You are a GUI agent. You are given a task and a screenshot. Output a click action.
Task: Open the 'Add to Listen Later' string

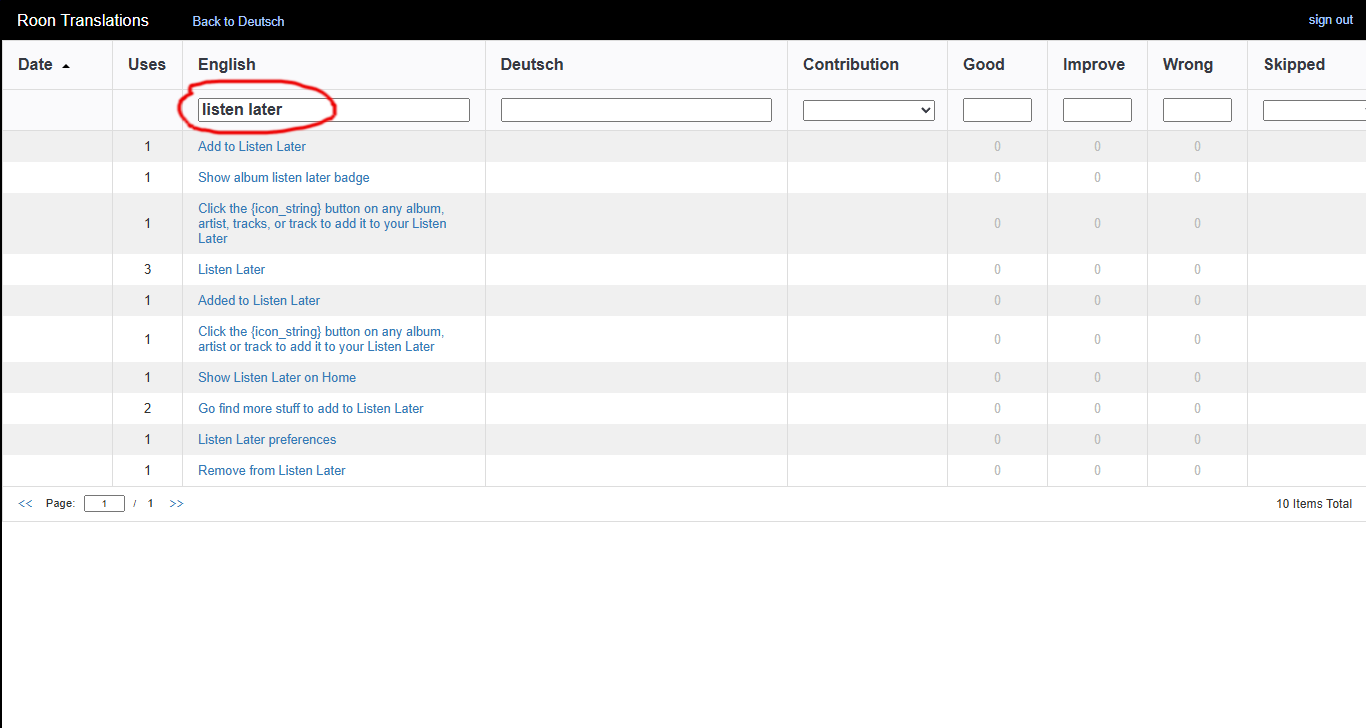pos(252,147)
